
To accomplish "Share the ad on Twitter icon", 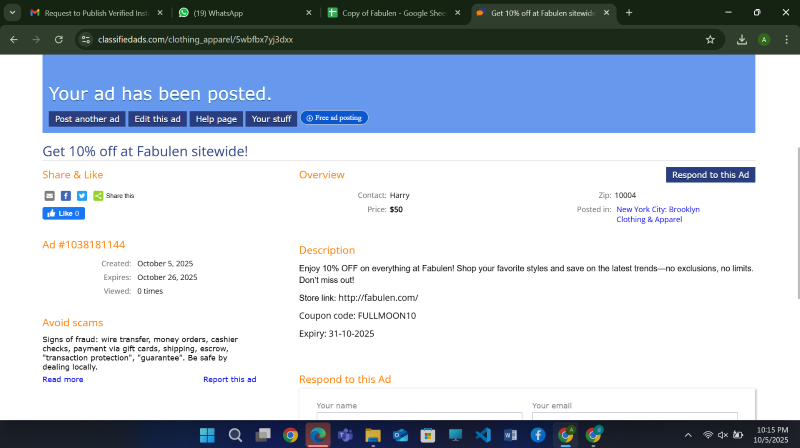I will [82, 196].
